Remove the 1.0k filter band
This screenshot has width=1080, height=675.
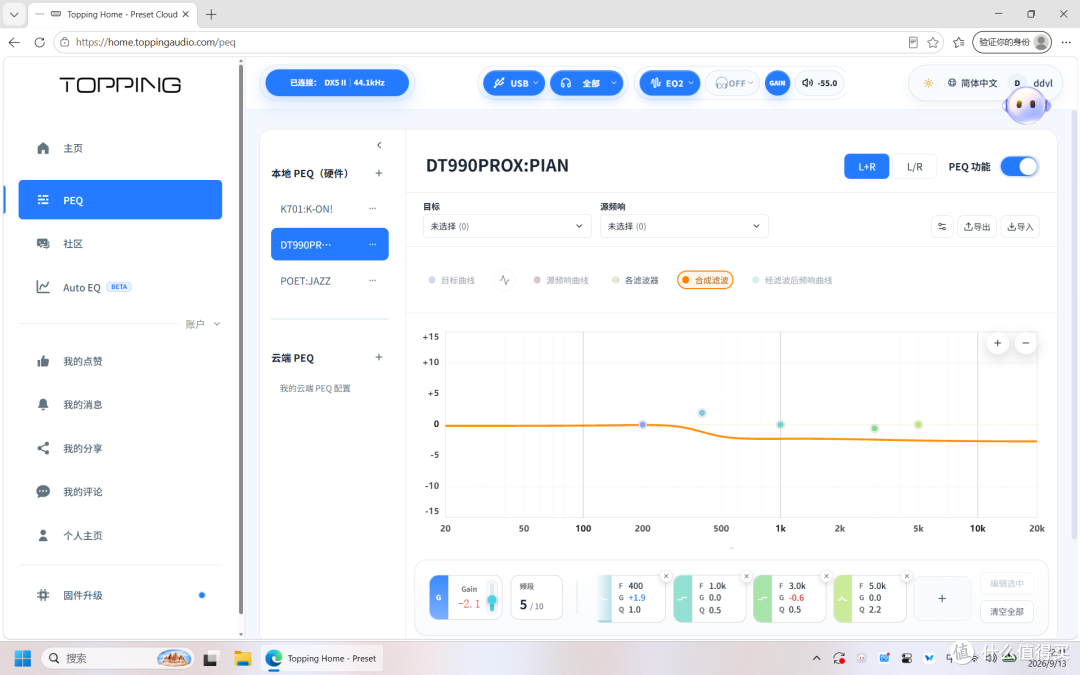coord(746,576)
